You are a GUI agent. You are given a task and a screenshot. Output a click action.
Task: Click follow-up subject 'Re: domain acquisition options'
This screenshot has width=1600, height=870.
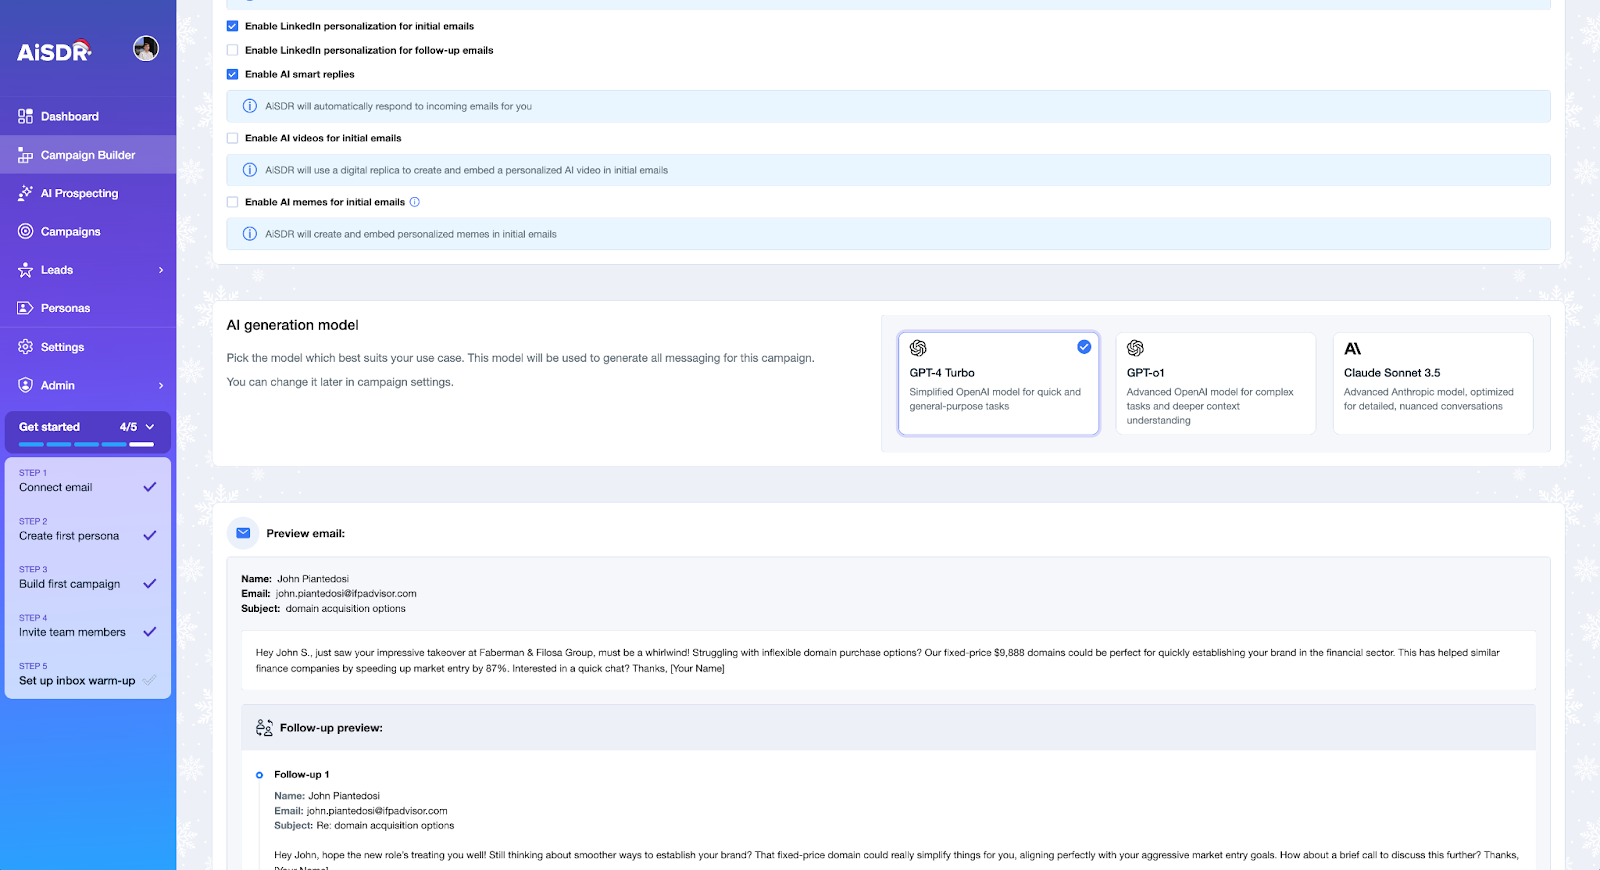(x=385, y=826)
